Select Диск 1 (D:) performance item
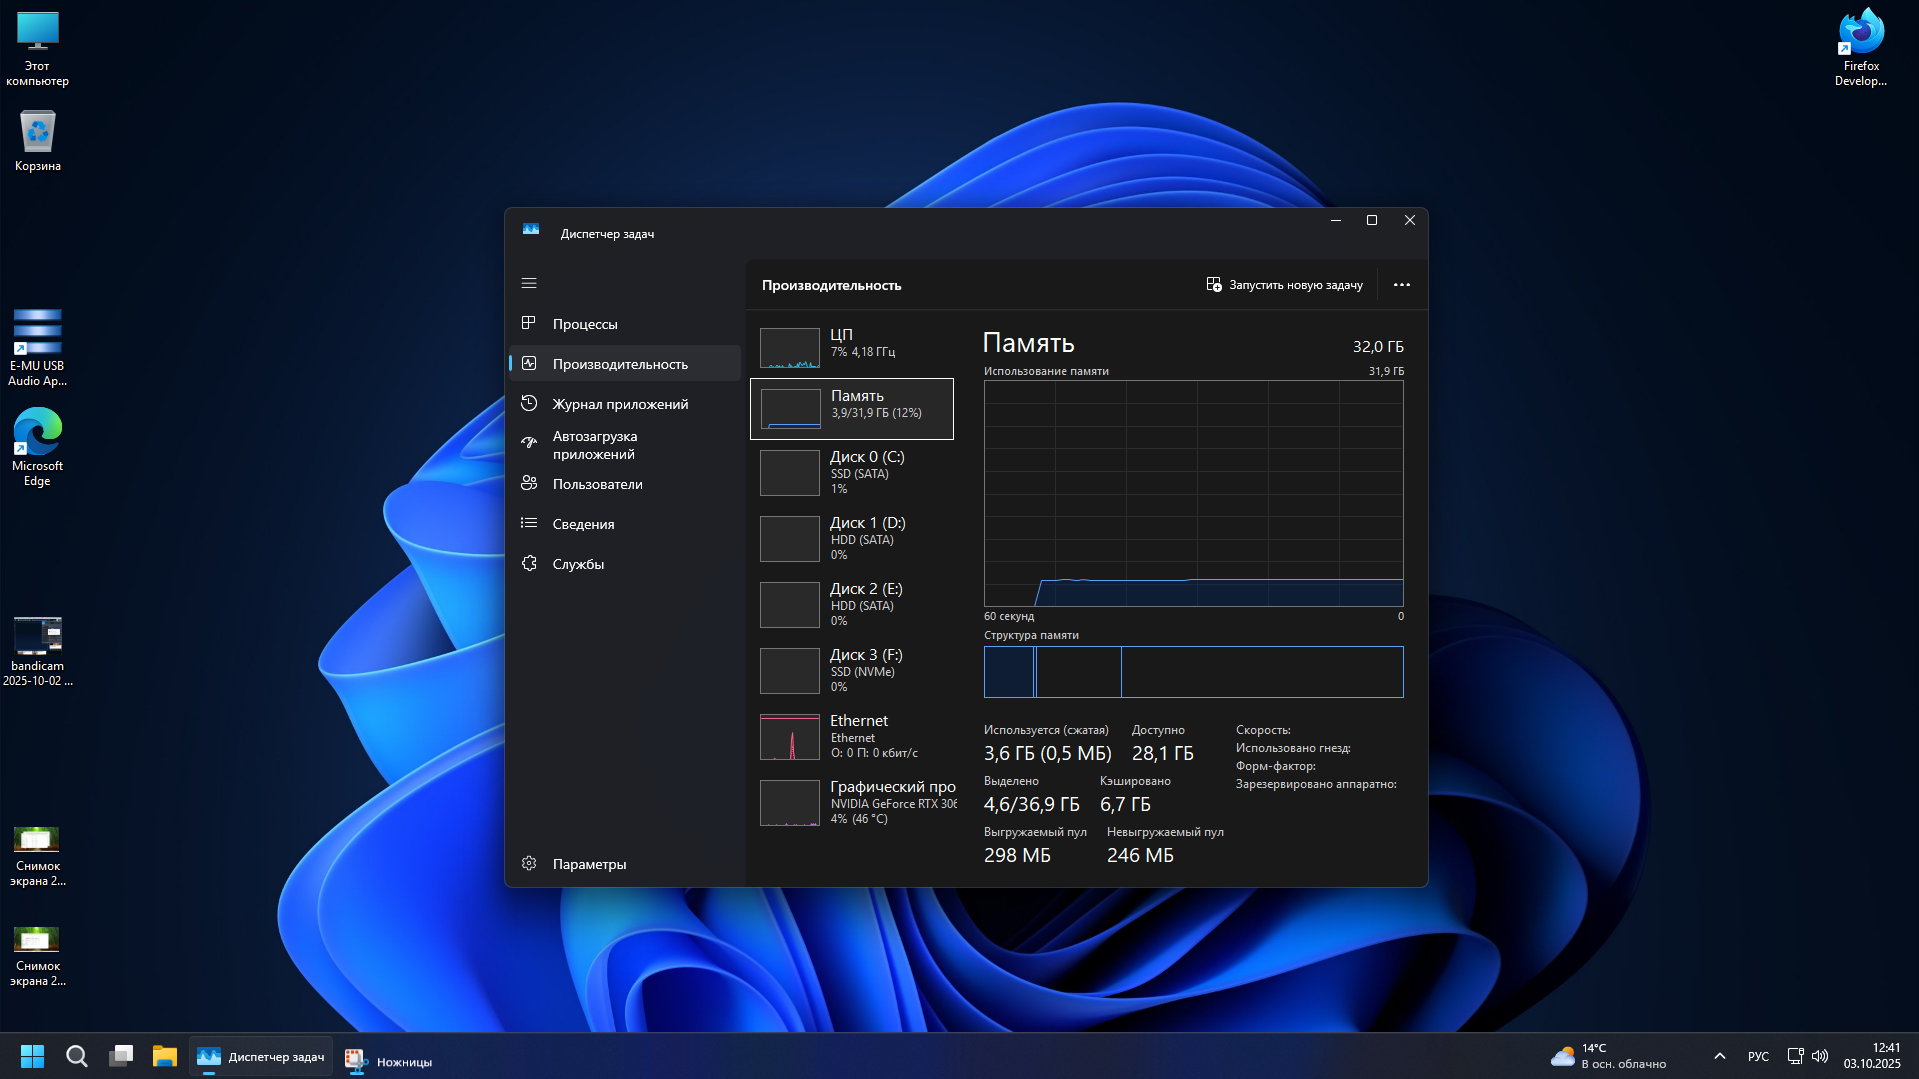The image size is (1919, 1079). tap(852, 539)
